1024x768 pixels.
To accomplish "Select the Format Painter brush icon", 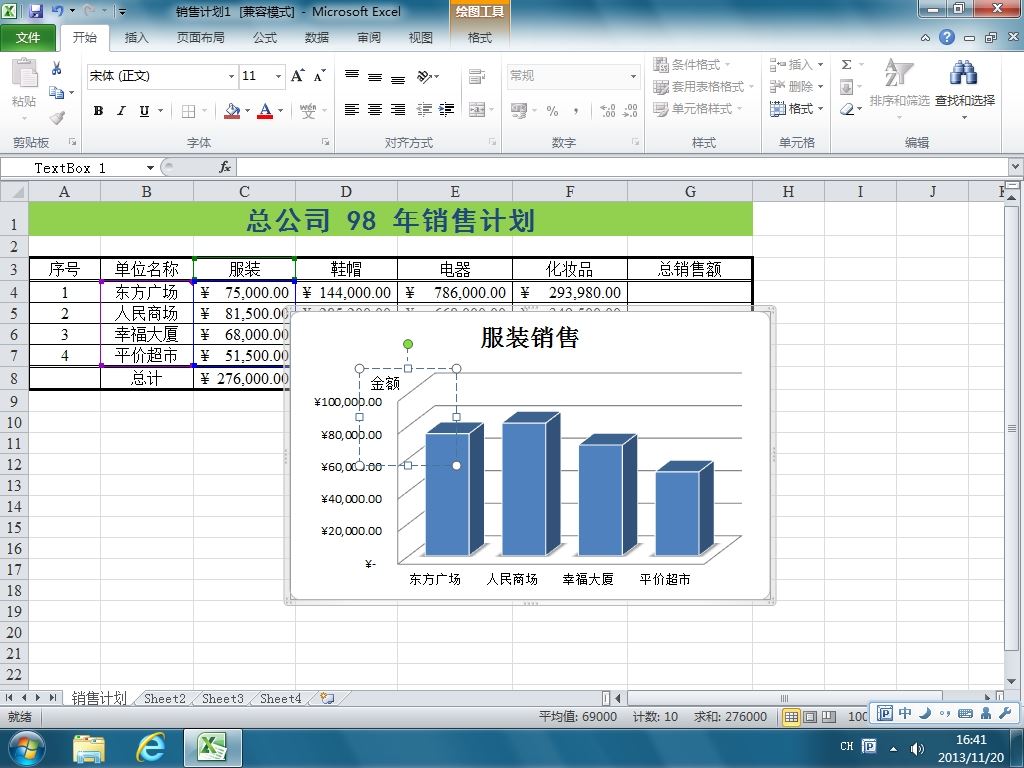I will click(x=57, y=118).
